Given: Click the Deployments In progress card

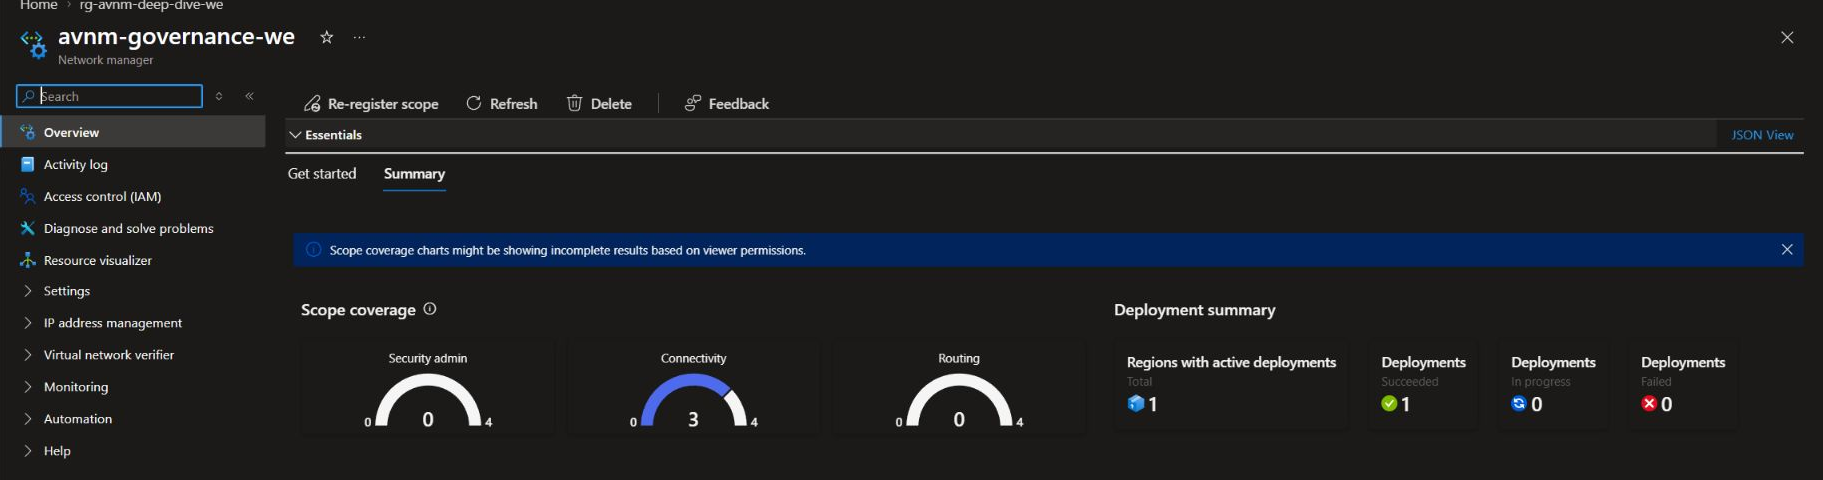Looking at the screenshot, I should click(1553, 386).
